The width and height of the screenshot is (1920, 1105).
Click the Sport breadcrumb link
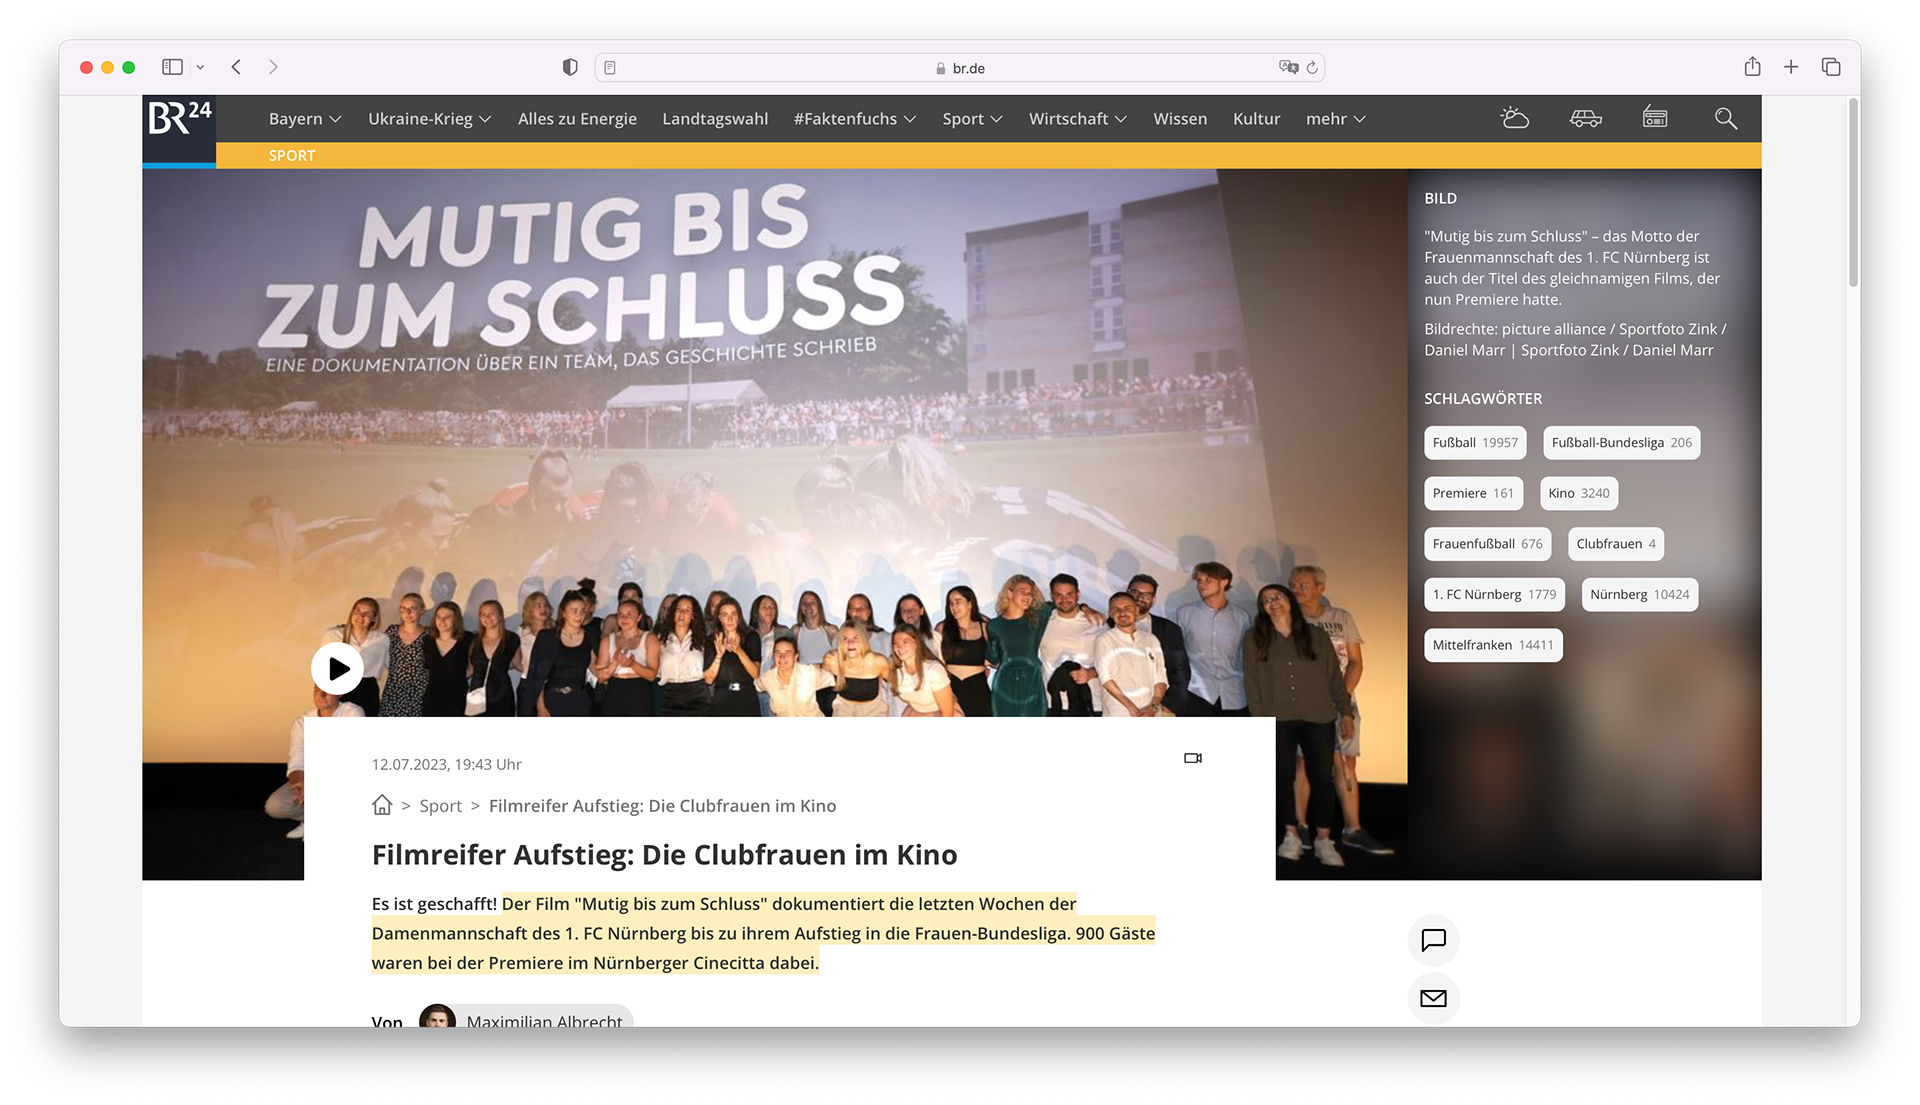440,806
